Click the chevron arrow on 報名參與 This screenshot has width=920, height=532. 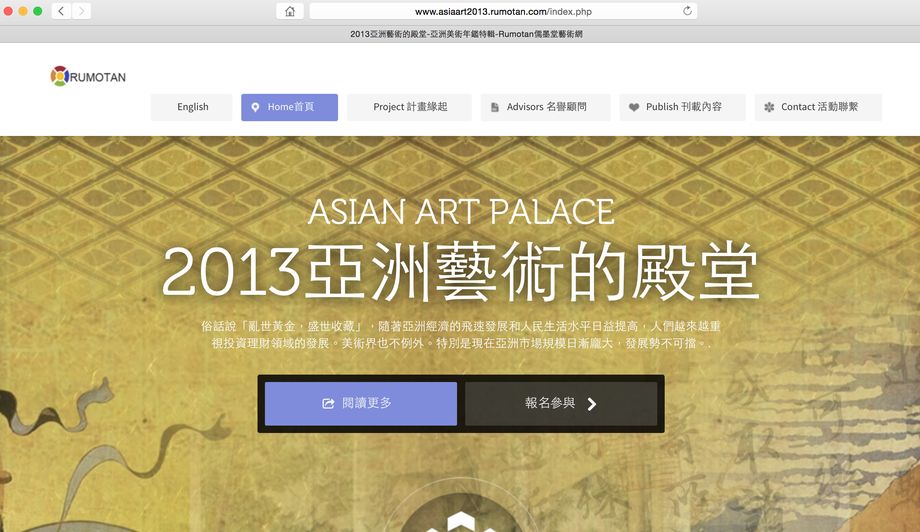[592, 404]
